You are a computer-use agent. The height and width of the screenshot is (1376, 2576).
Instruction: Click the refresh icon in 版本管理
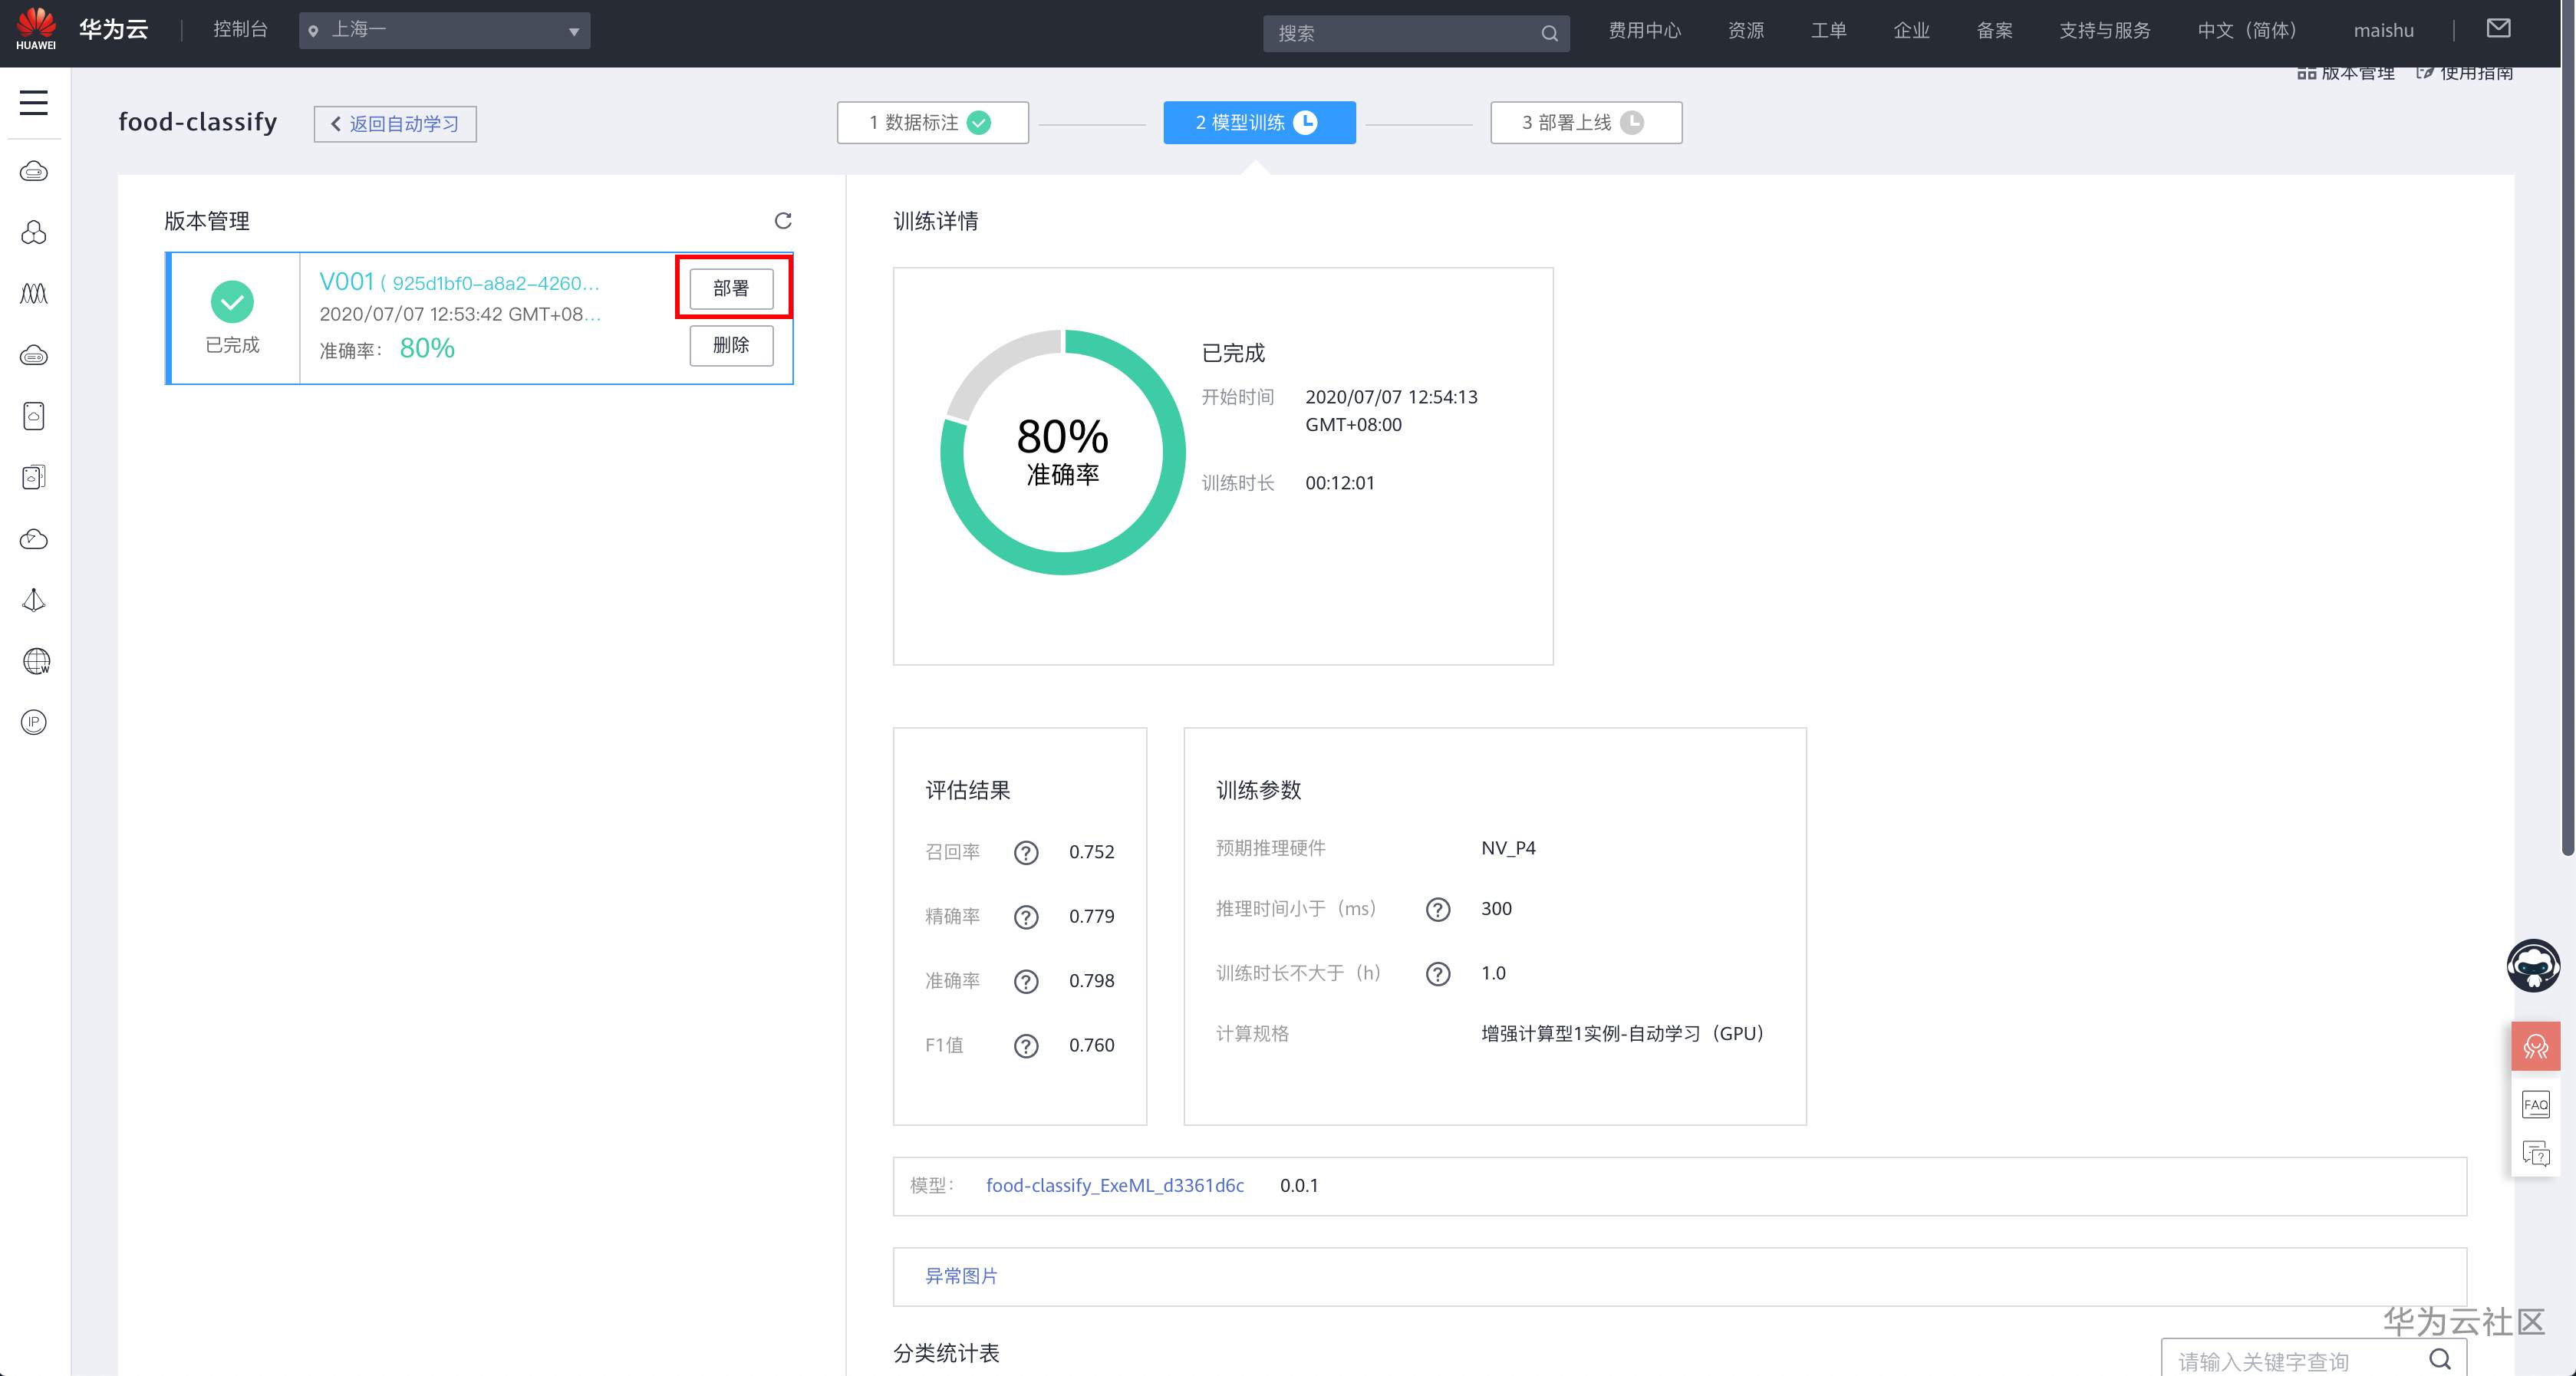tap(783, 220)
